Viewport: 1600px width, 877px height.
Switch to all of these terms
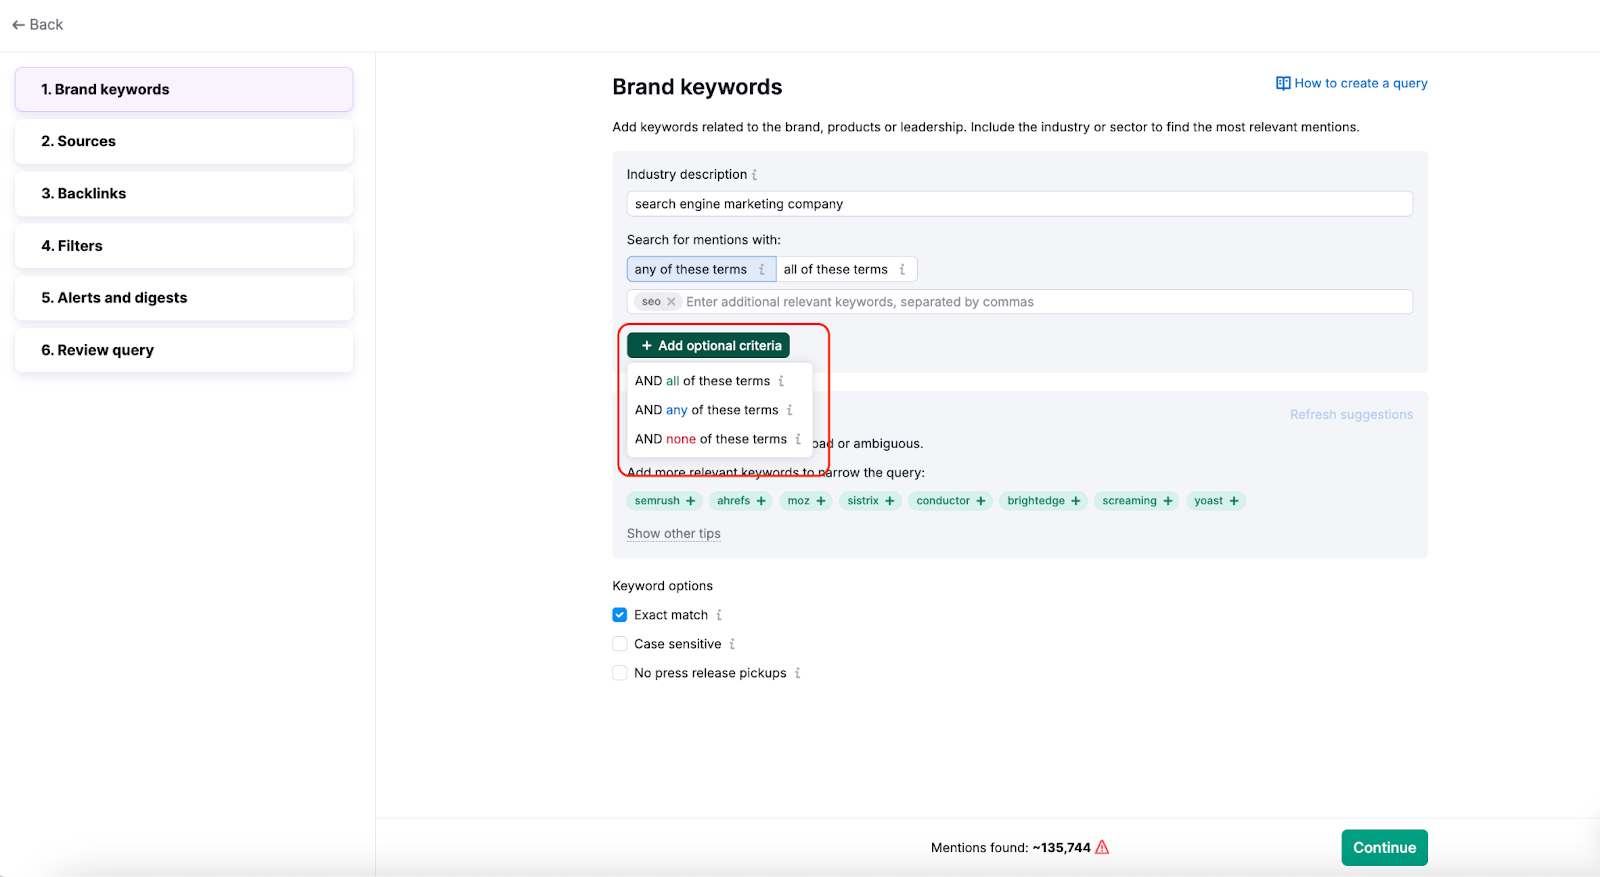click(x=836, y=270)
